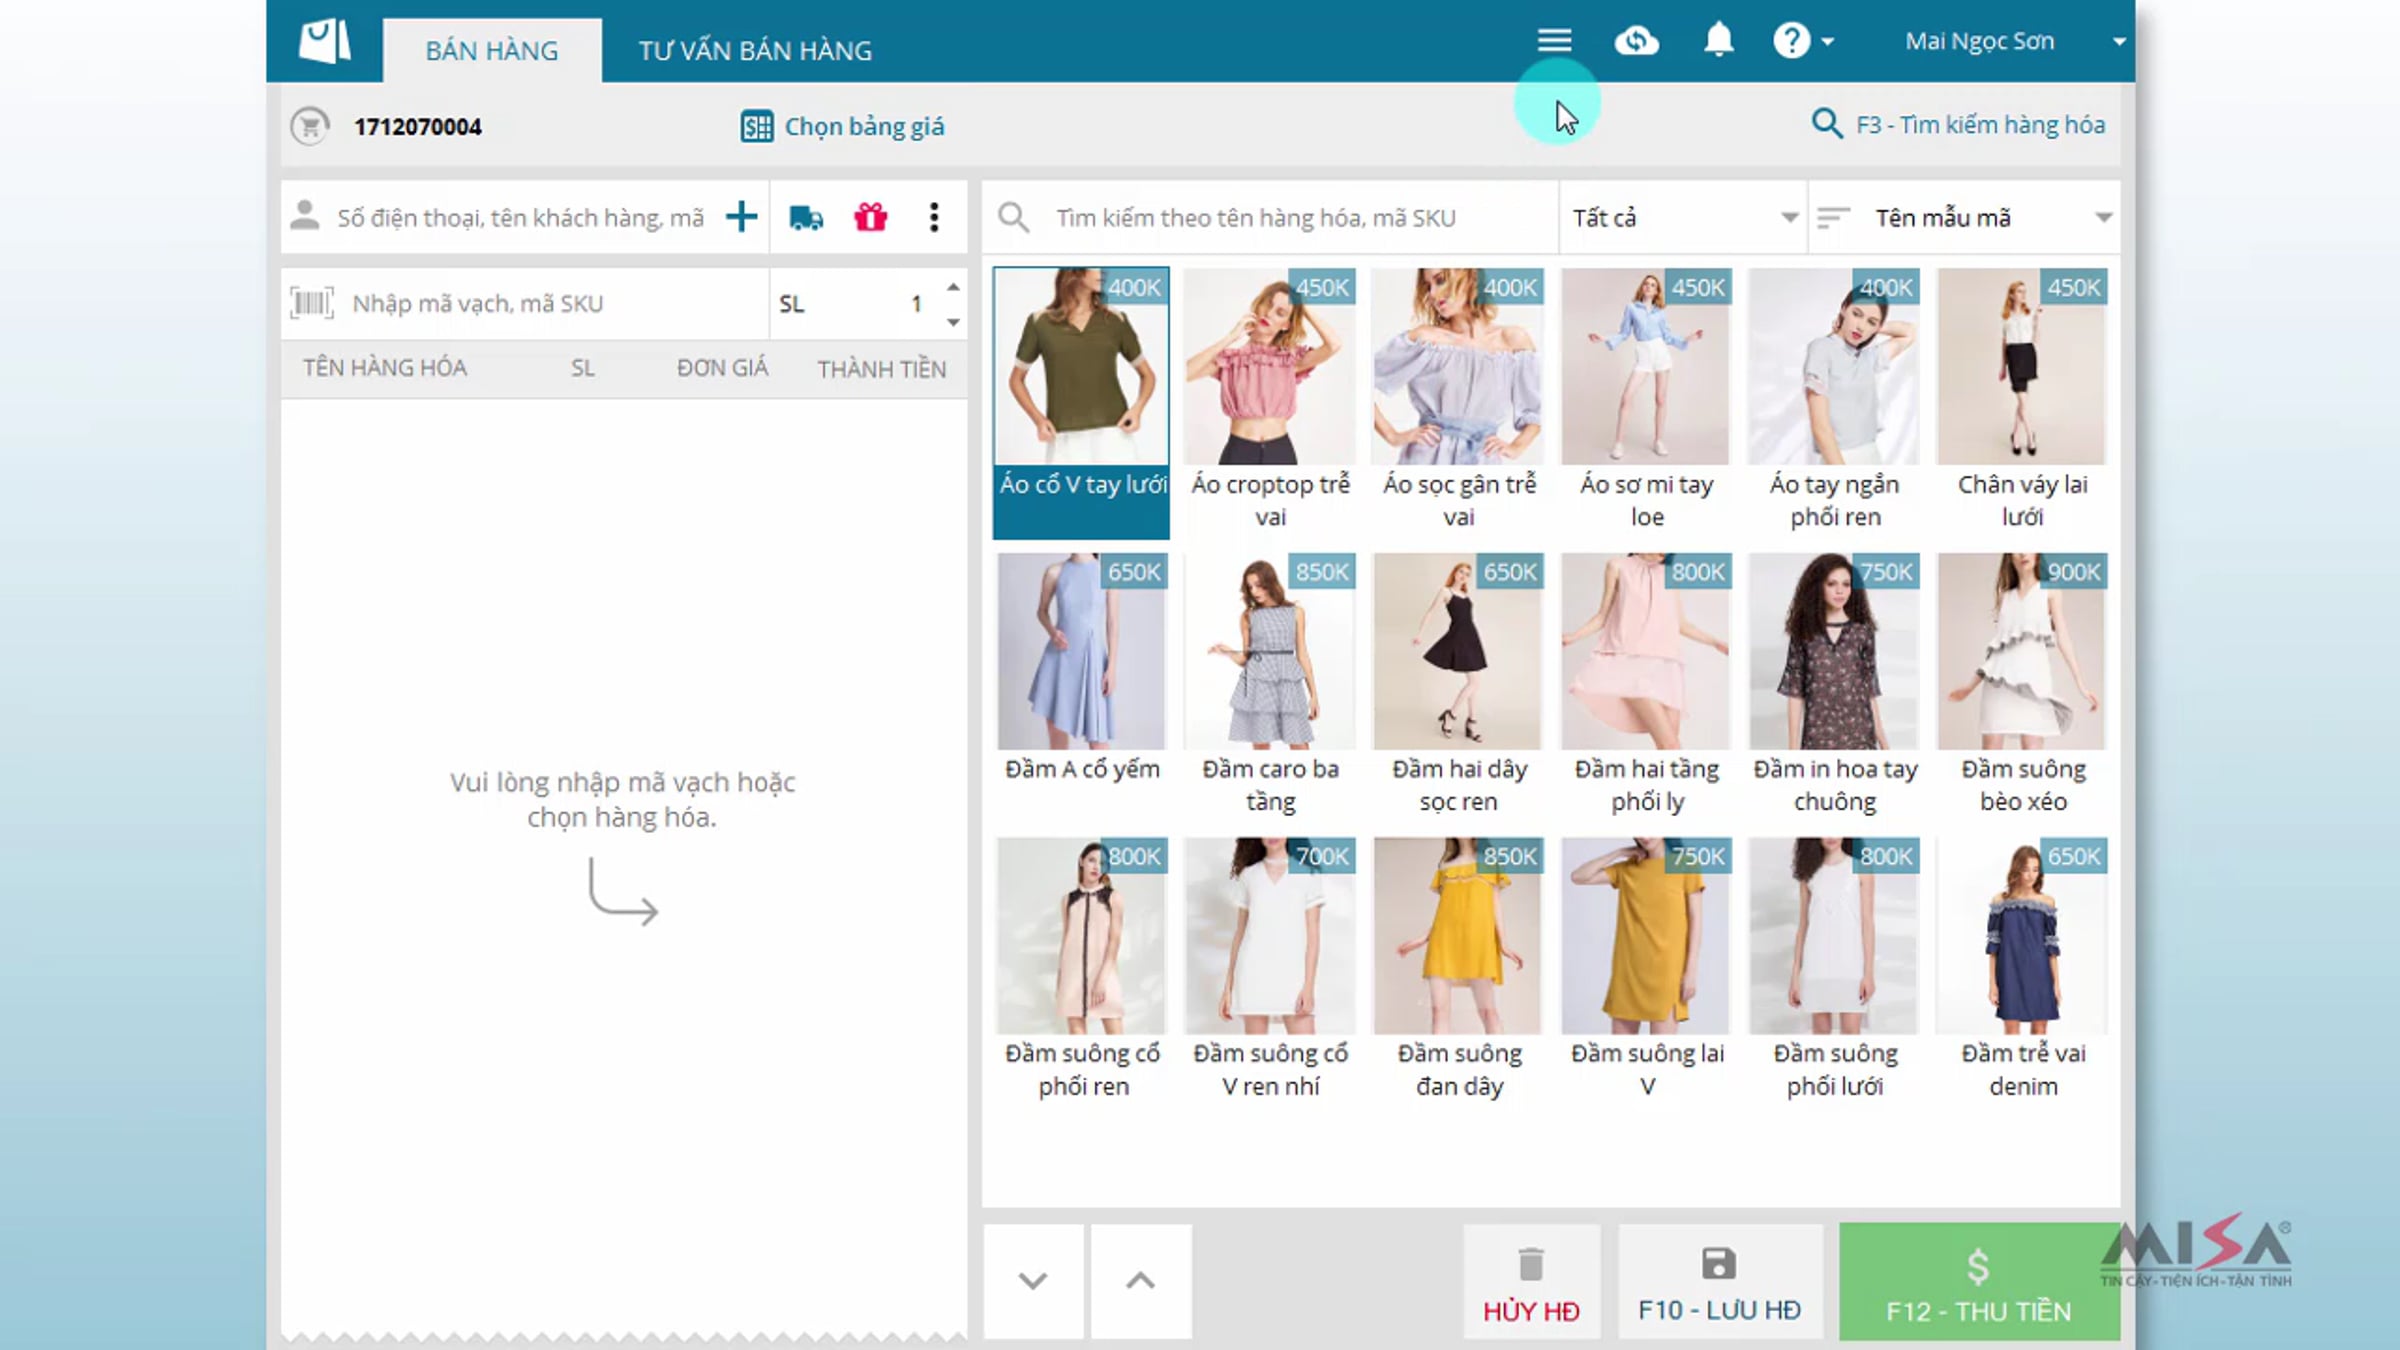Click F12 - THU TIỀN button

pyautogui.click(x=1978, y=1281)
